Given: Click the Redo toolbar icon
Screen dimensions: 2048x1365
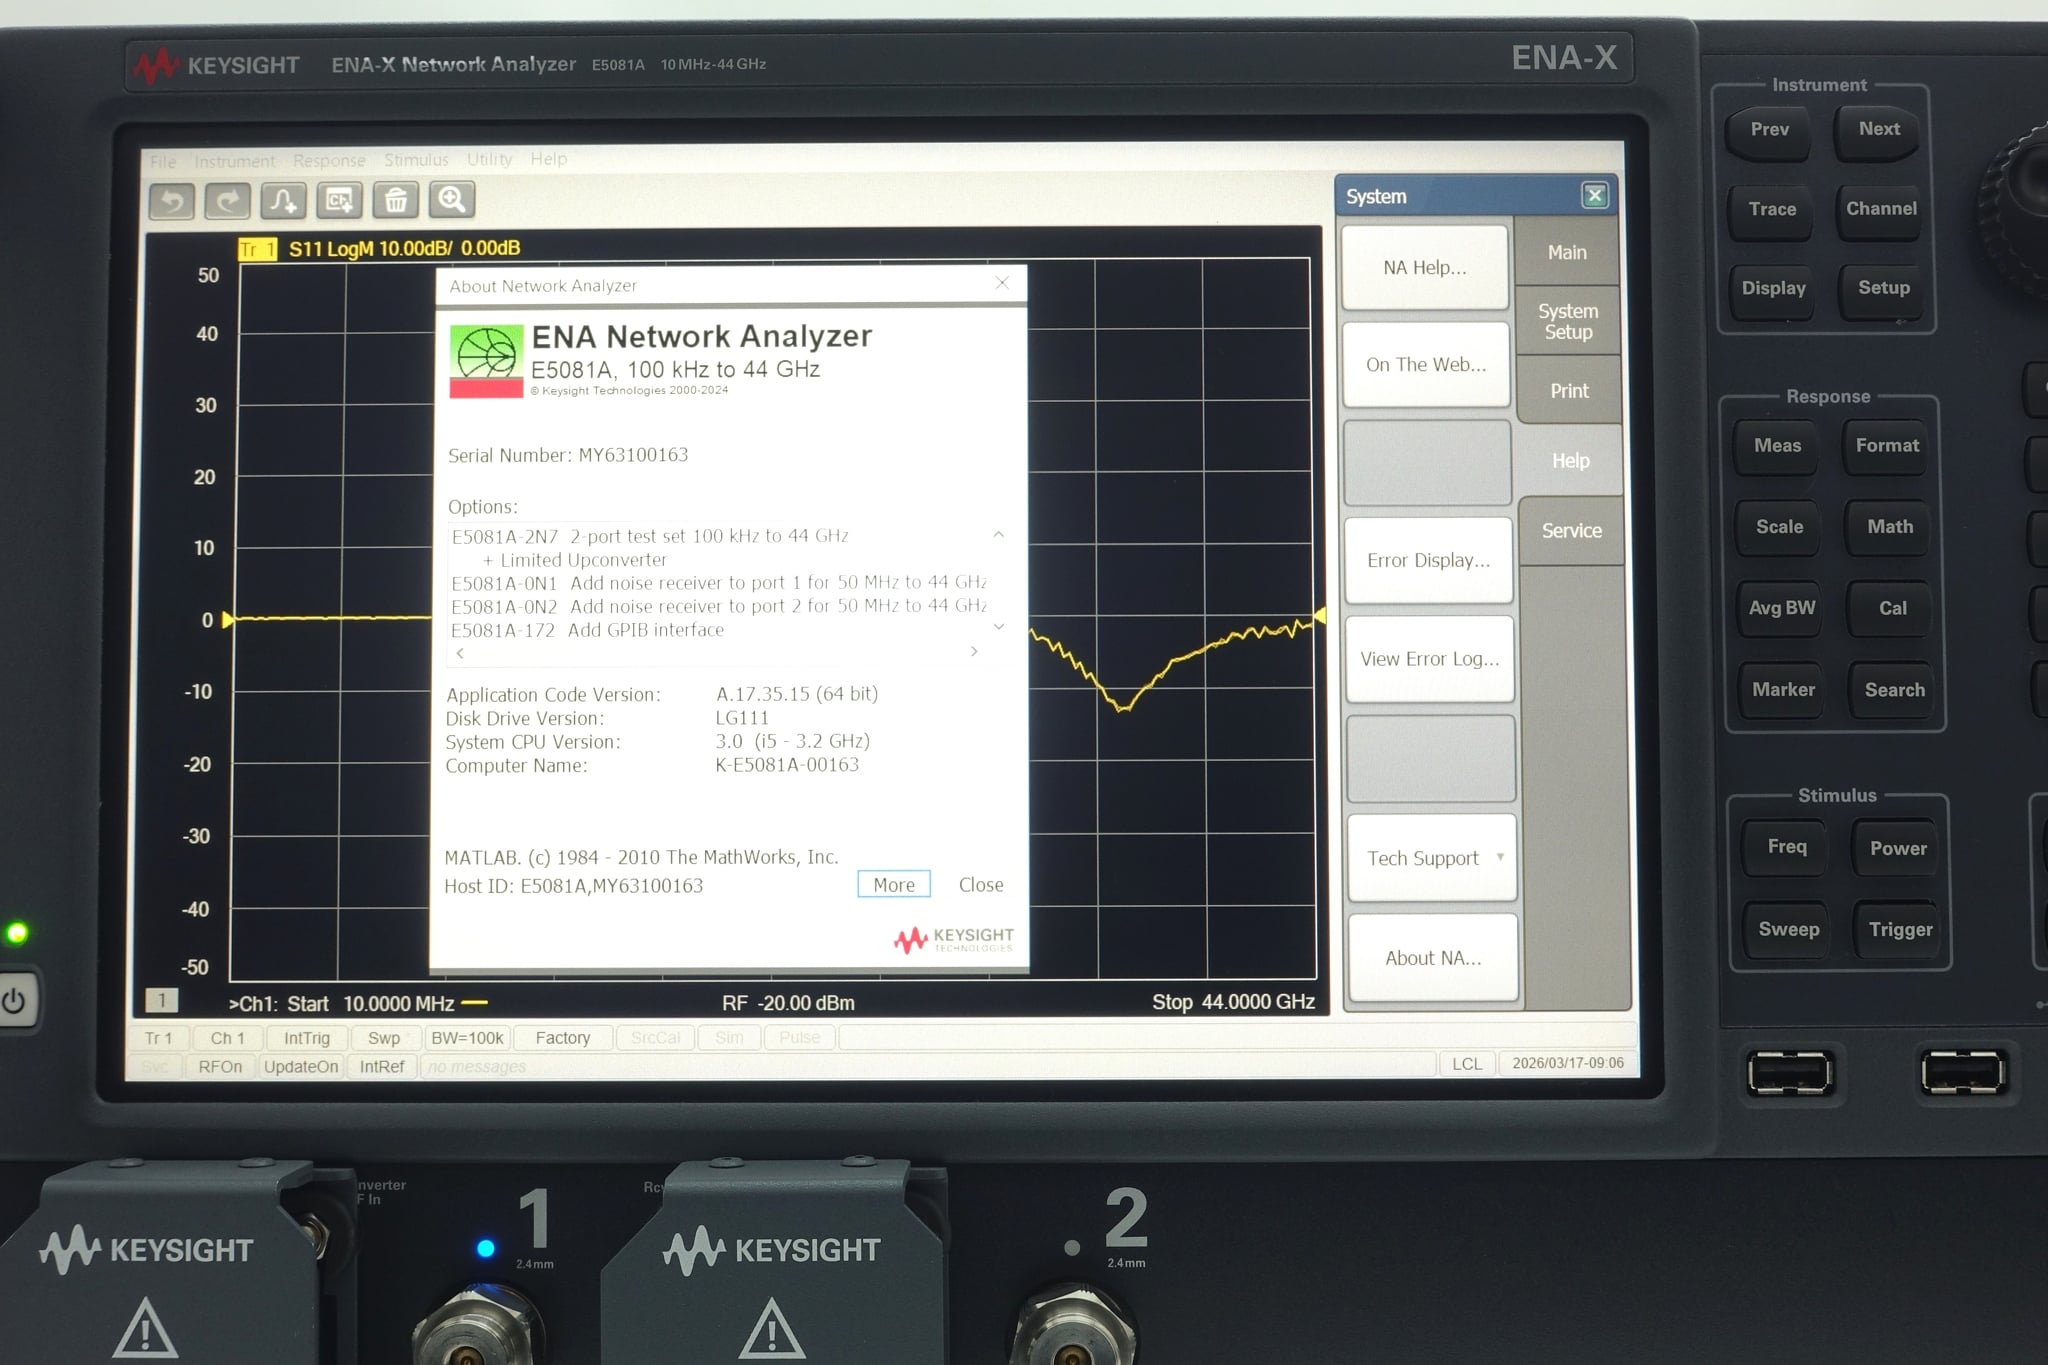Looking at the screenshot, I should coord(228,201).
